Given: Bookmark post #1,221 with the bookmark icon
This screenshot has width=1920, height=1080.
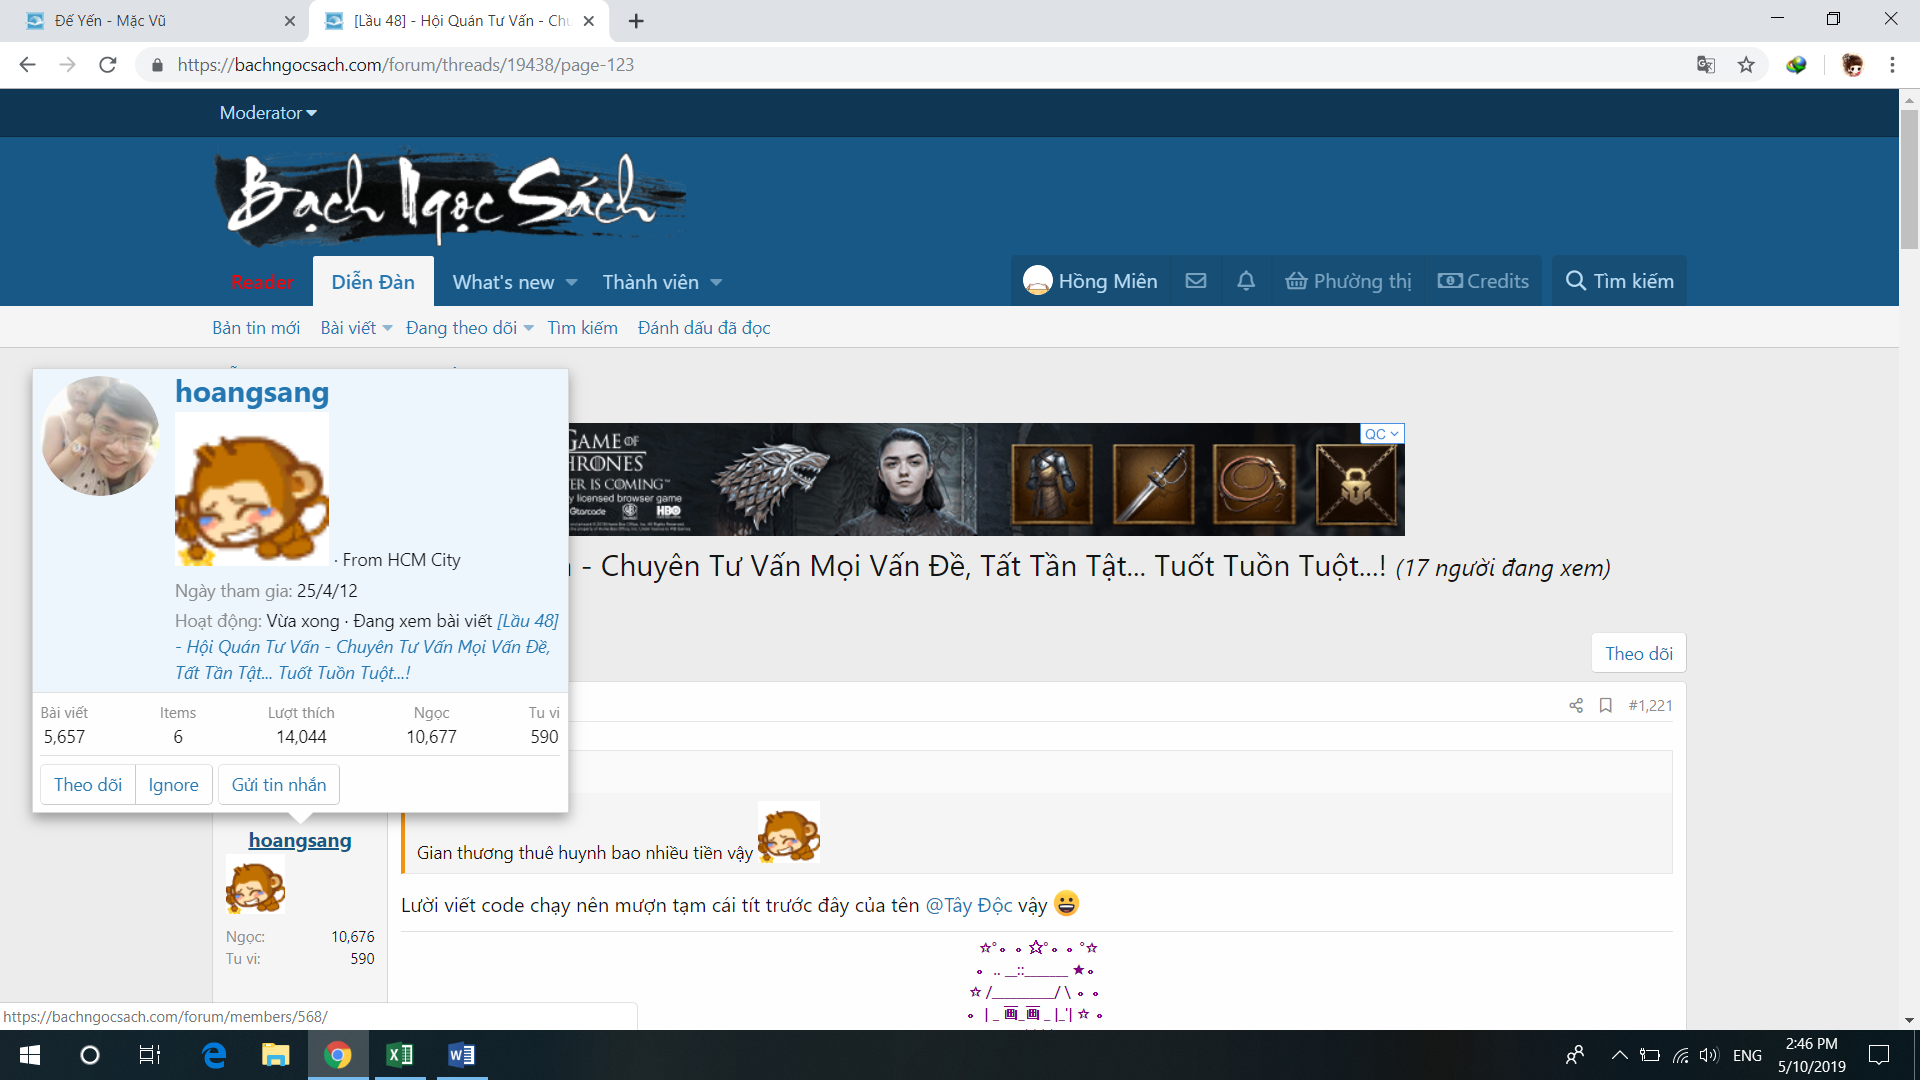Looking at the screenshot, I should (x=1605, y=705).
